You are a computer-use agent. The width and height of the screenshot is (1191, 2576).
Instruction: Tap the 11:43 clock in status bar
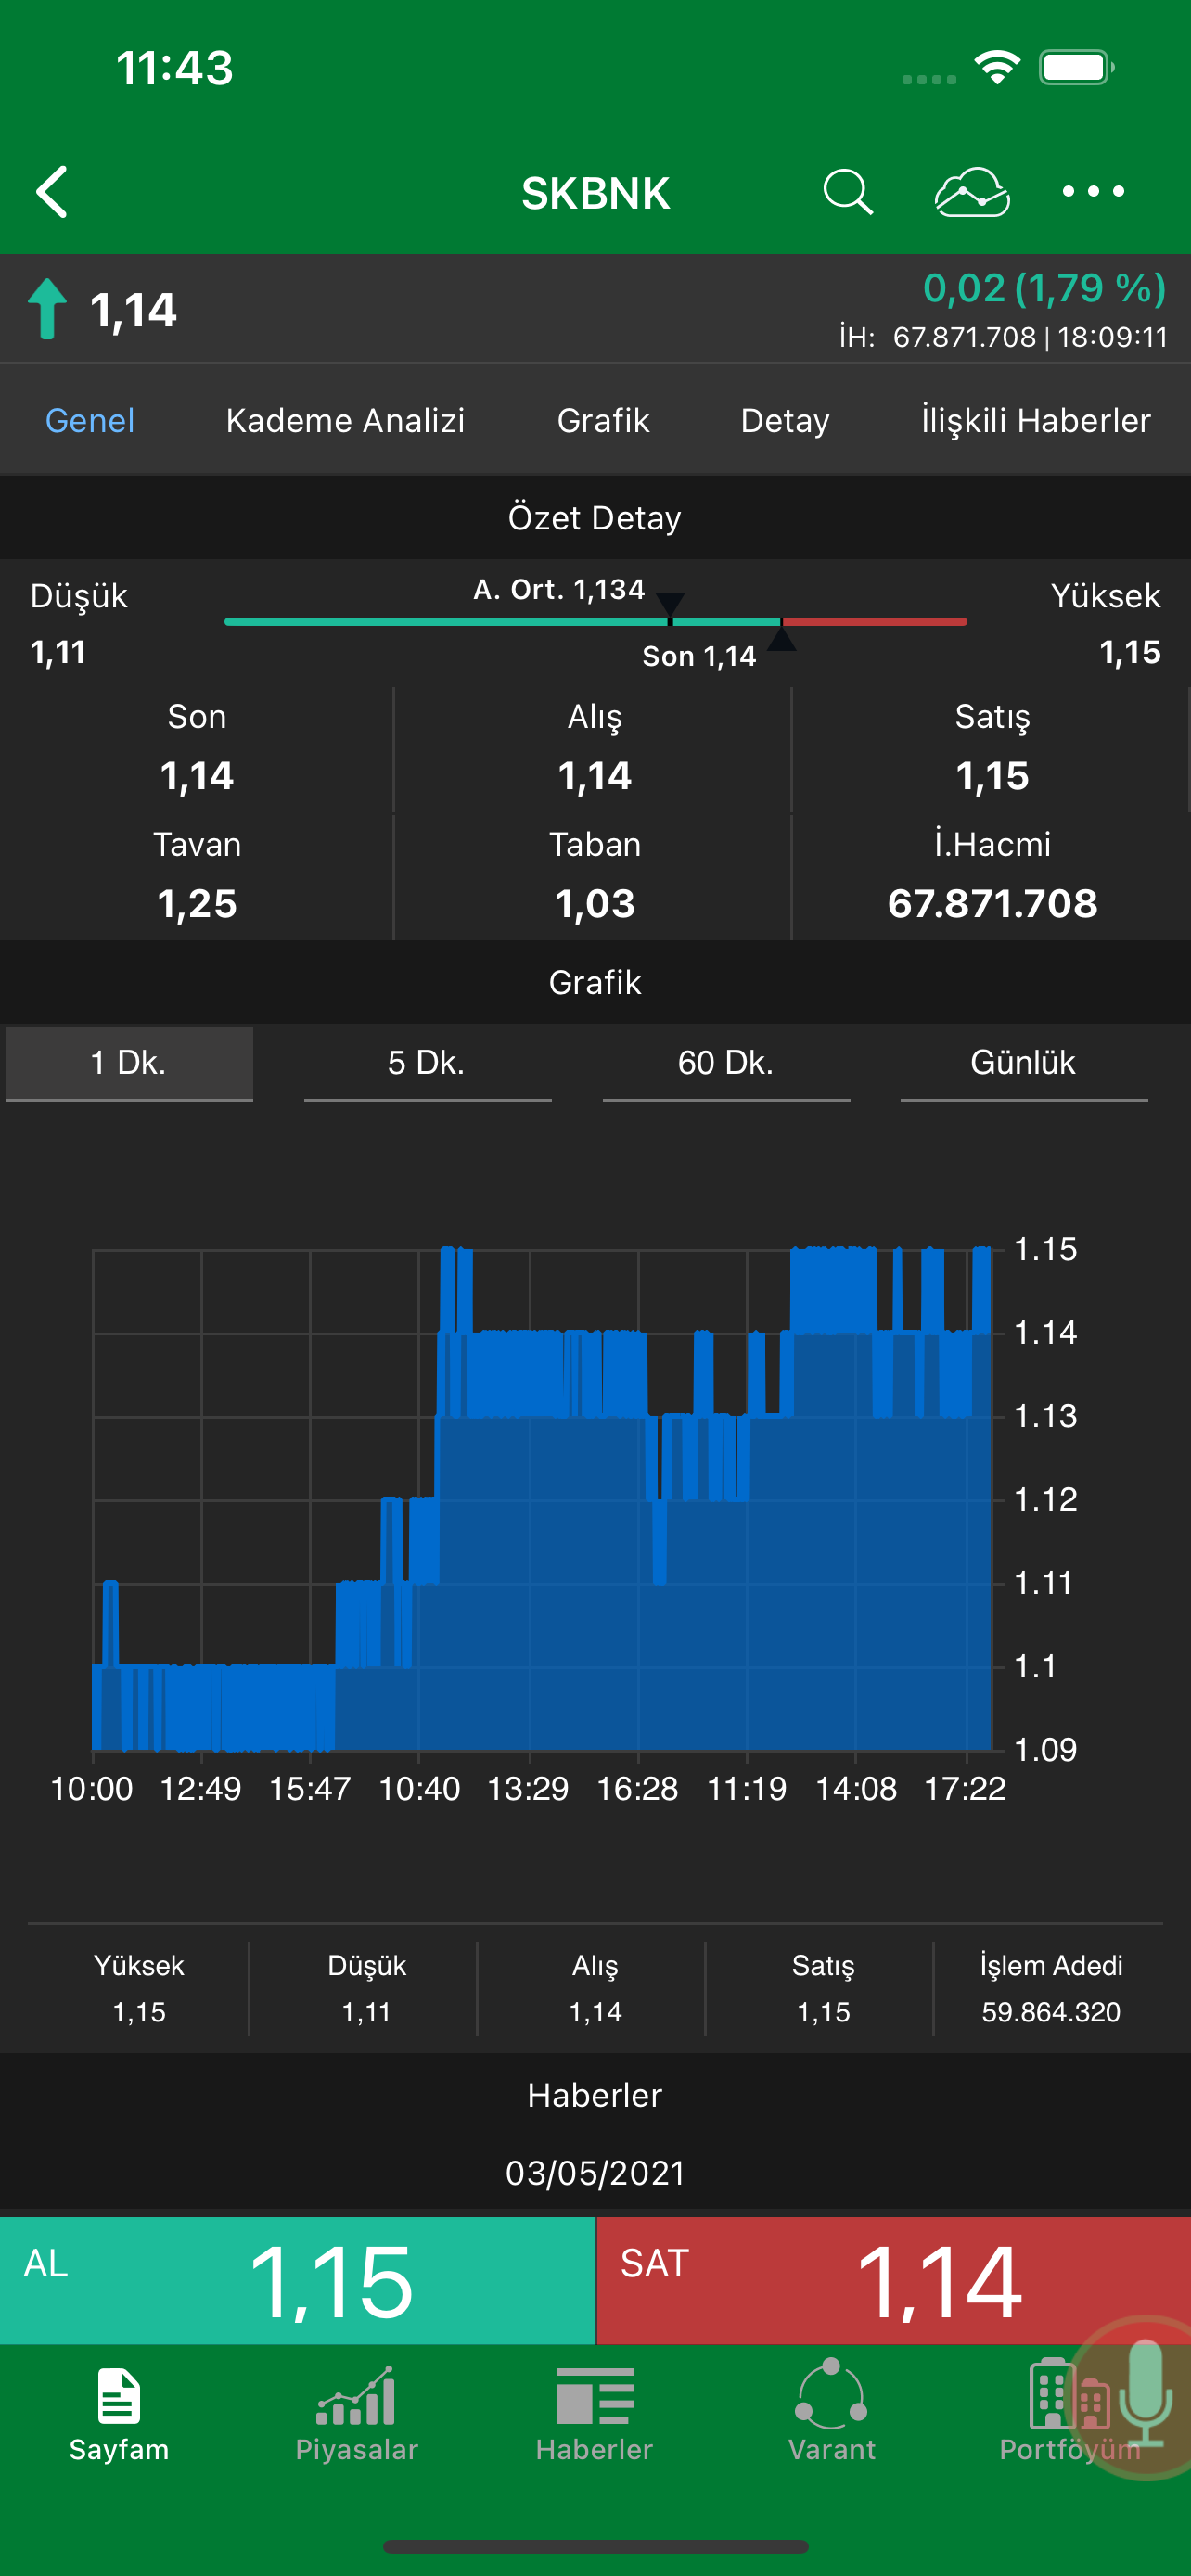(x=175, y=68)
